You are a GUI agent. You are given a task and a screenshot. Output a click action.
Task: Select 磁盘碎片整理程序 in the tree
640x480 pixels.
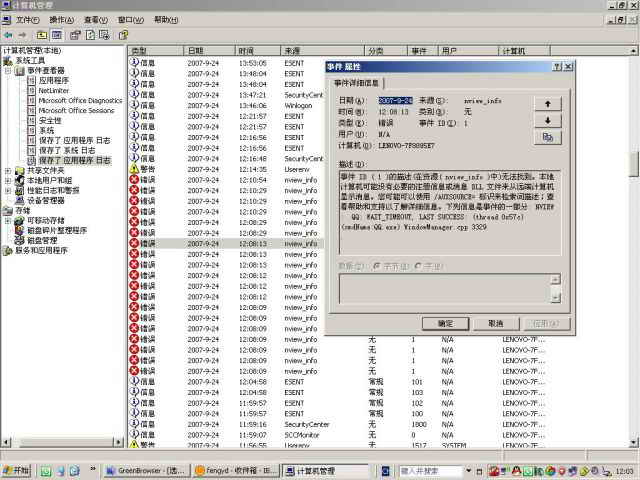click(57, 230)
